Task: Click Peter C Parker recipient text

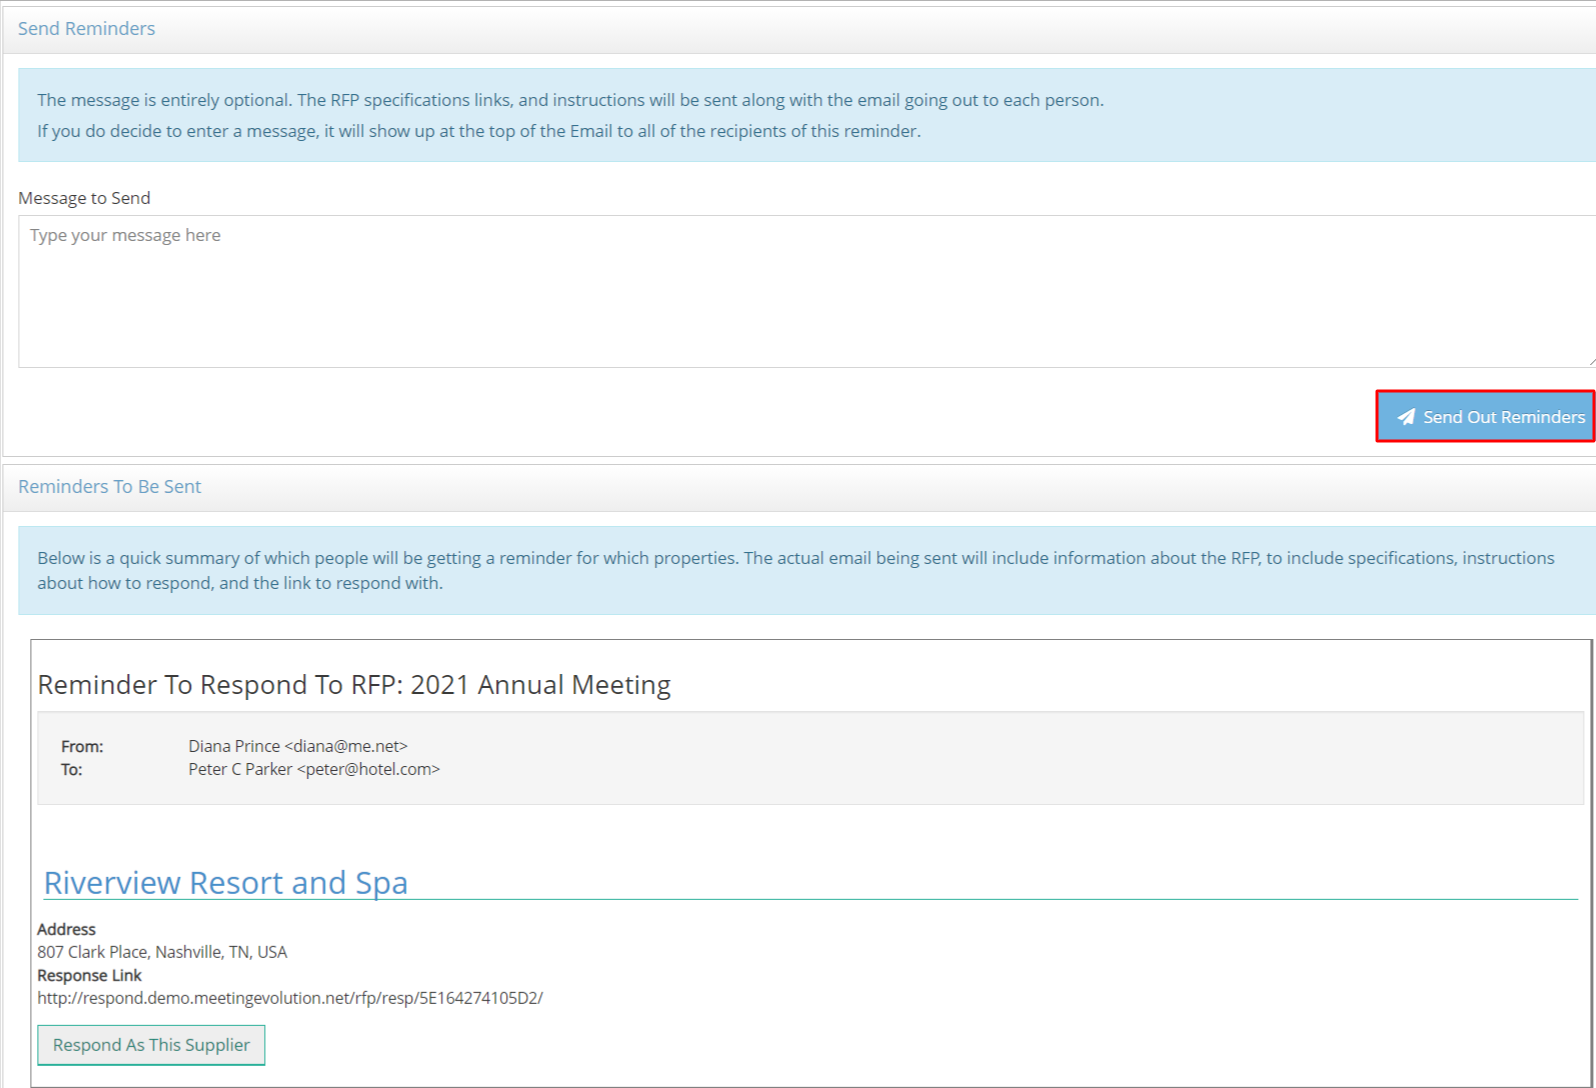Action: 314,769
